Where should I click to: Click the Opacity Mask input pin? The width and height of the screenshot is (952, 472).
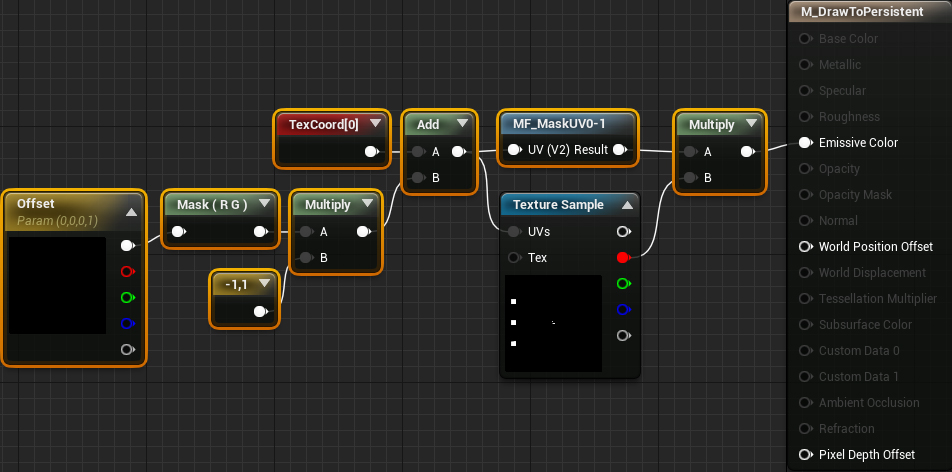806,194
